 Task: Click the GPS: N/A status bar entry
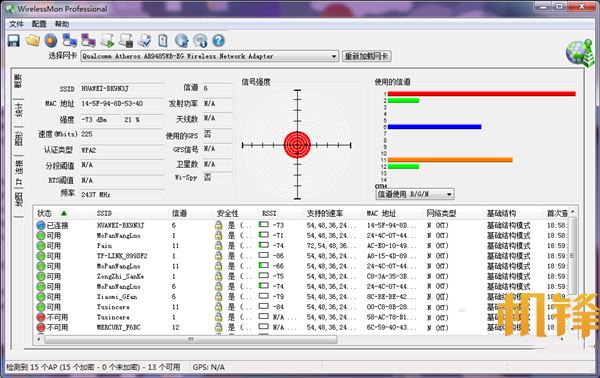point(209,367)
